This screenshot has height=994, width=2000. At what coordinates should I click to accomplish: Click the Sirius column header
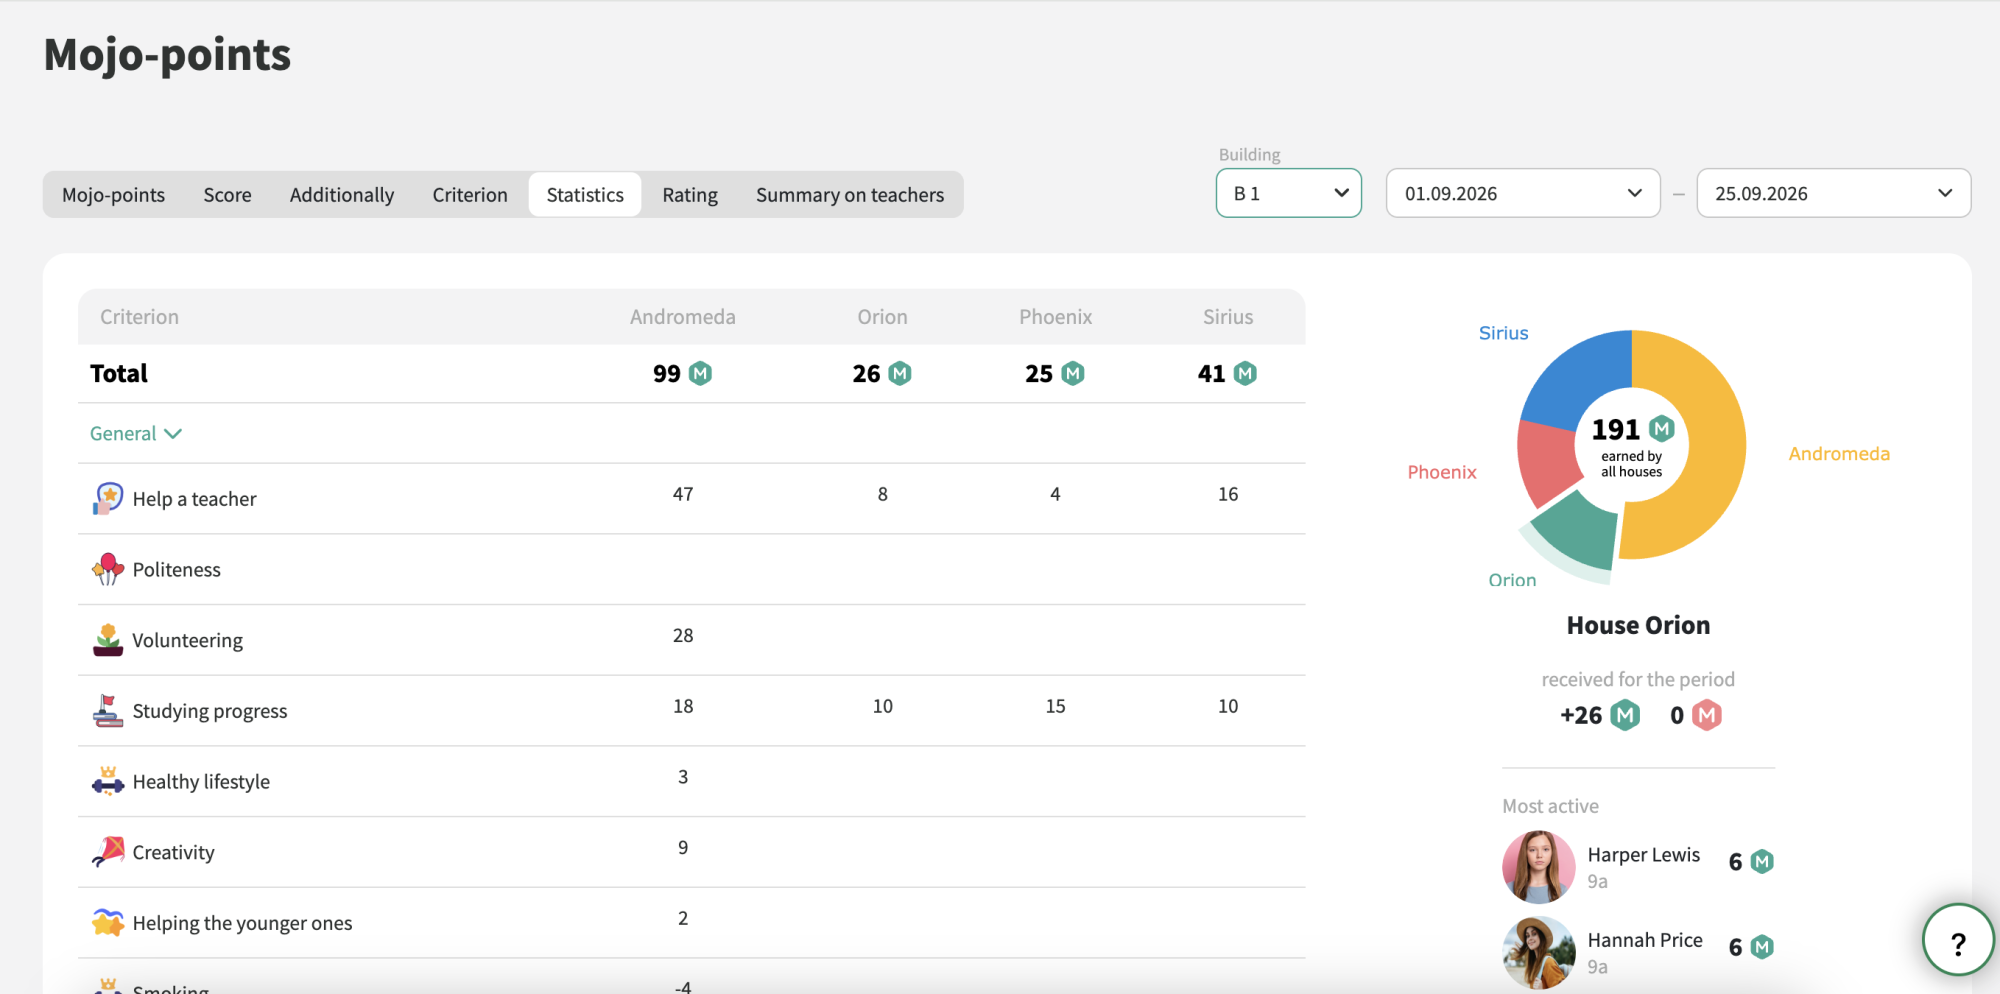pos(1228,317)
